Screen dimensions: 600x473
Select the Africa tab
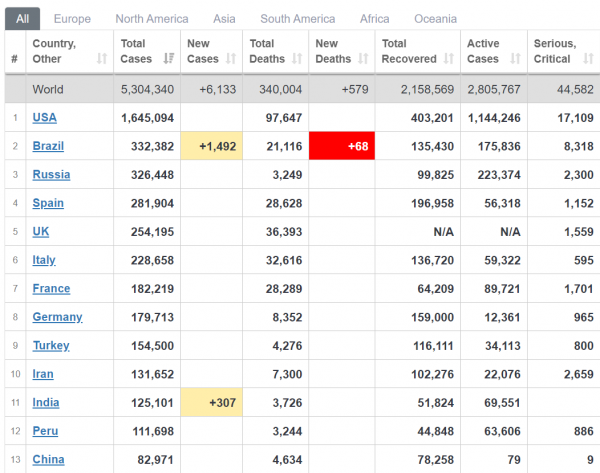(x=375, y=19)
